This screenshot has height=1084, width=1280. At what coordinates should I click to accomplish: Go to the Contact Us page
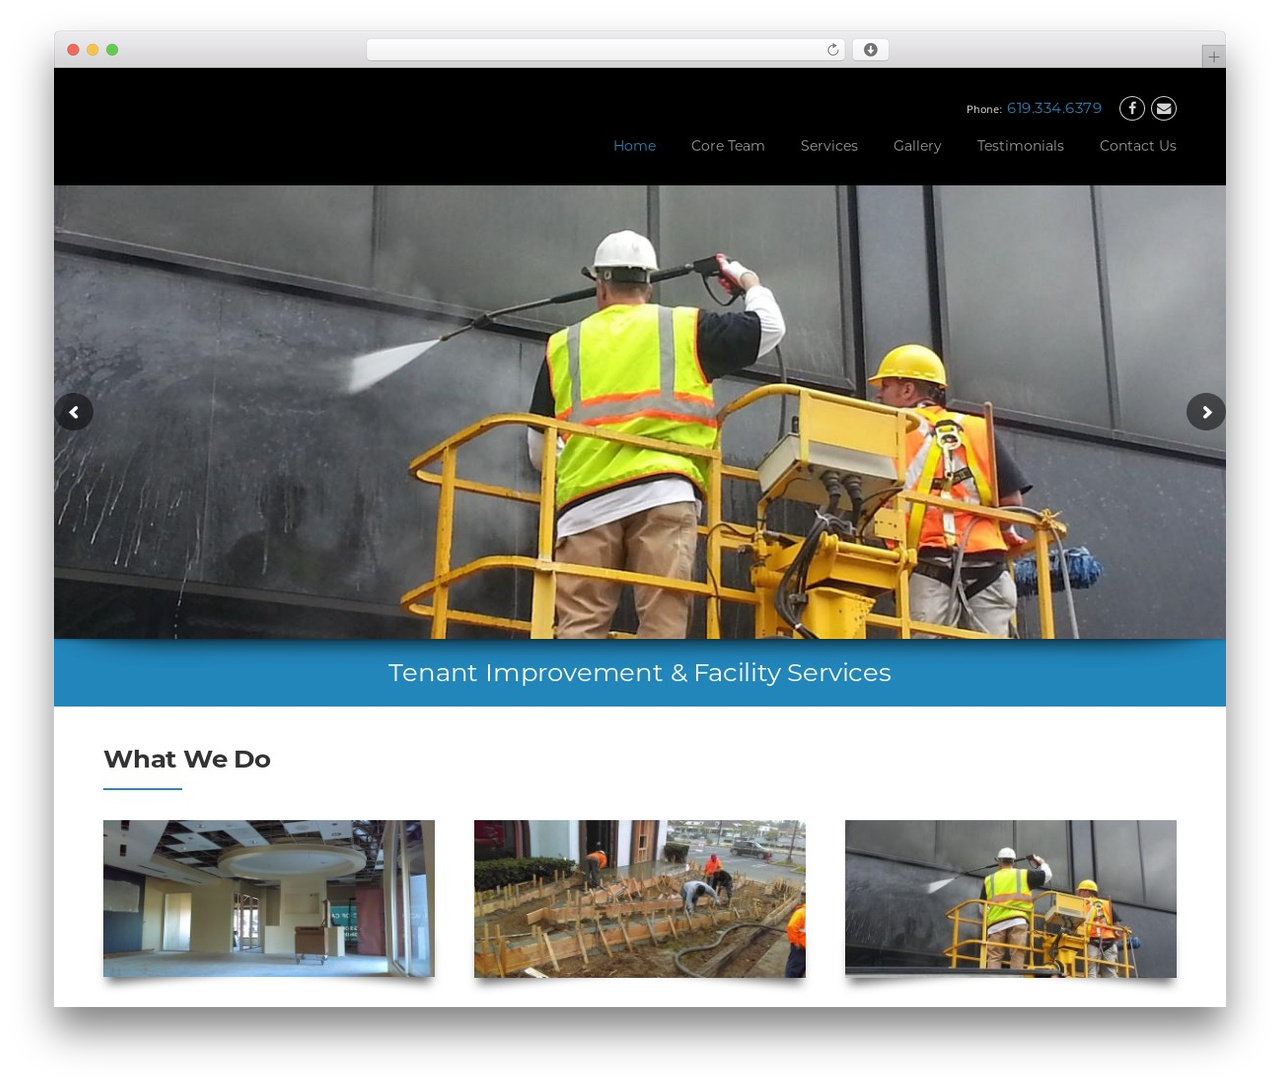click(x=1138, y=146)
